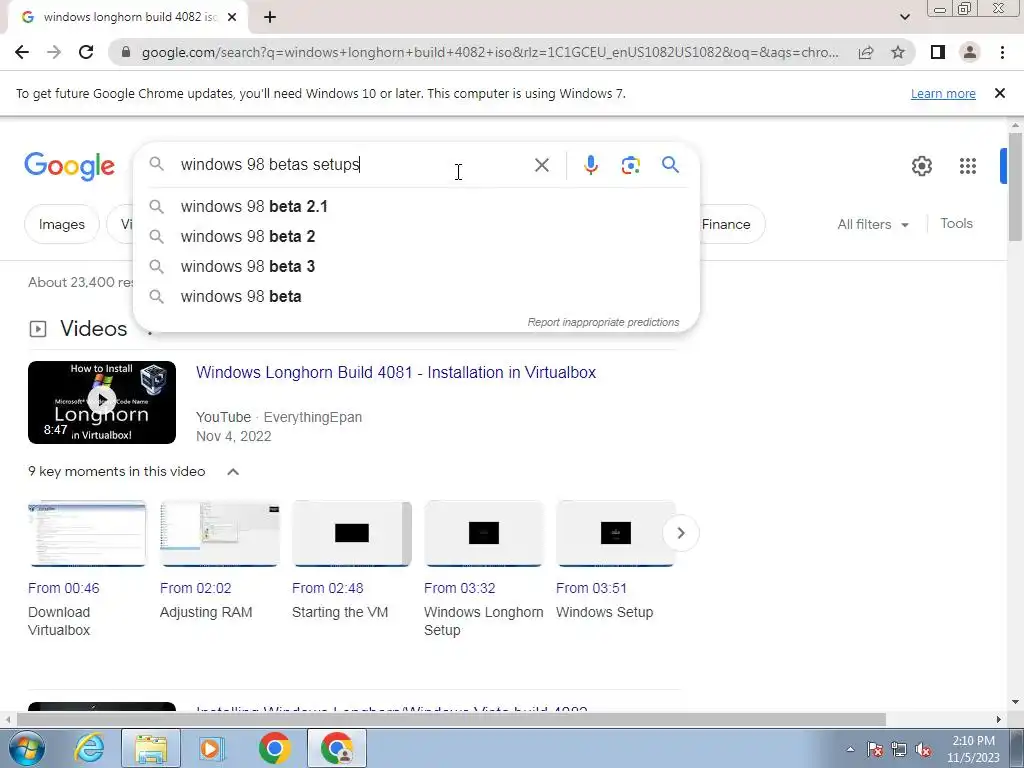Choose suggestion windows 98 beta 2
The width and height of the screenshot is (1024, 768).
coord(416,236)
